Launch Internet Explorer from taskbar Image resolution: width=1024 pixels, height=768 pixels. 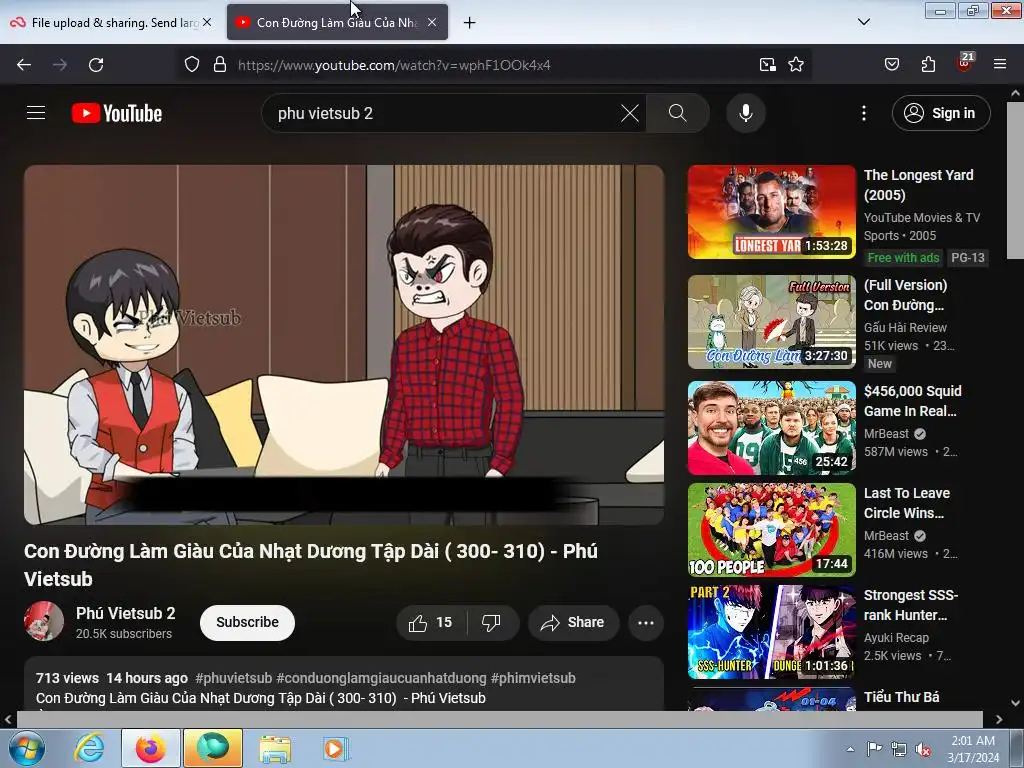[89, 748]
